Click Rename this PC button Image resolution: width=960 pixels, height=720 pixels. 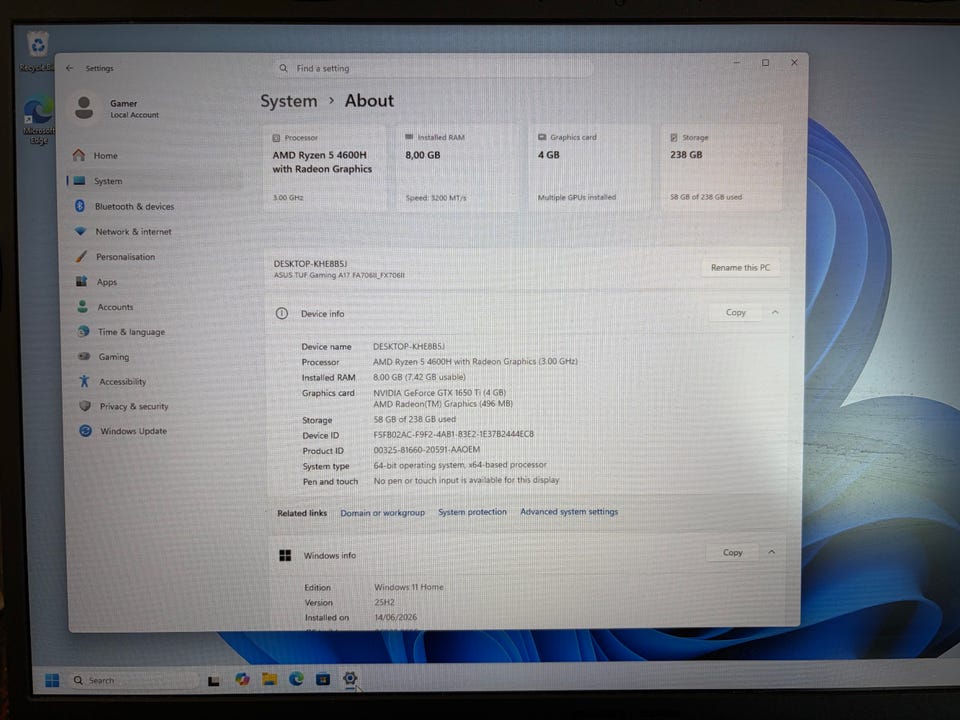tap(740, 268)
